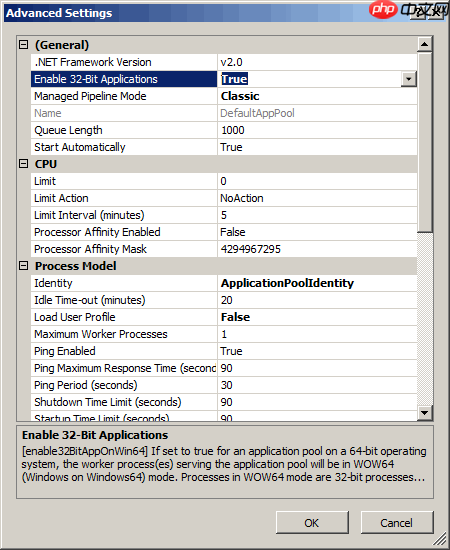Click the Maximum Worker Processes value 1

pos(224,334)
